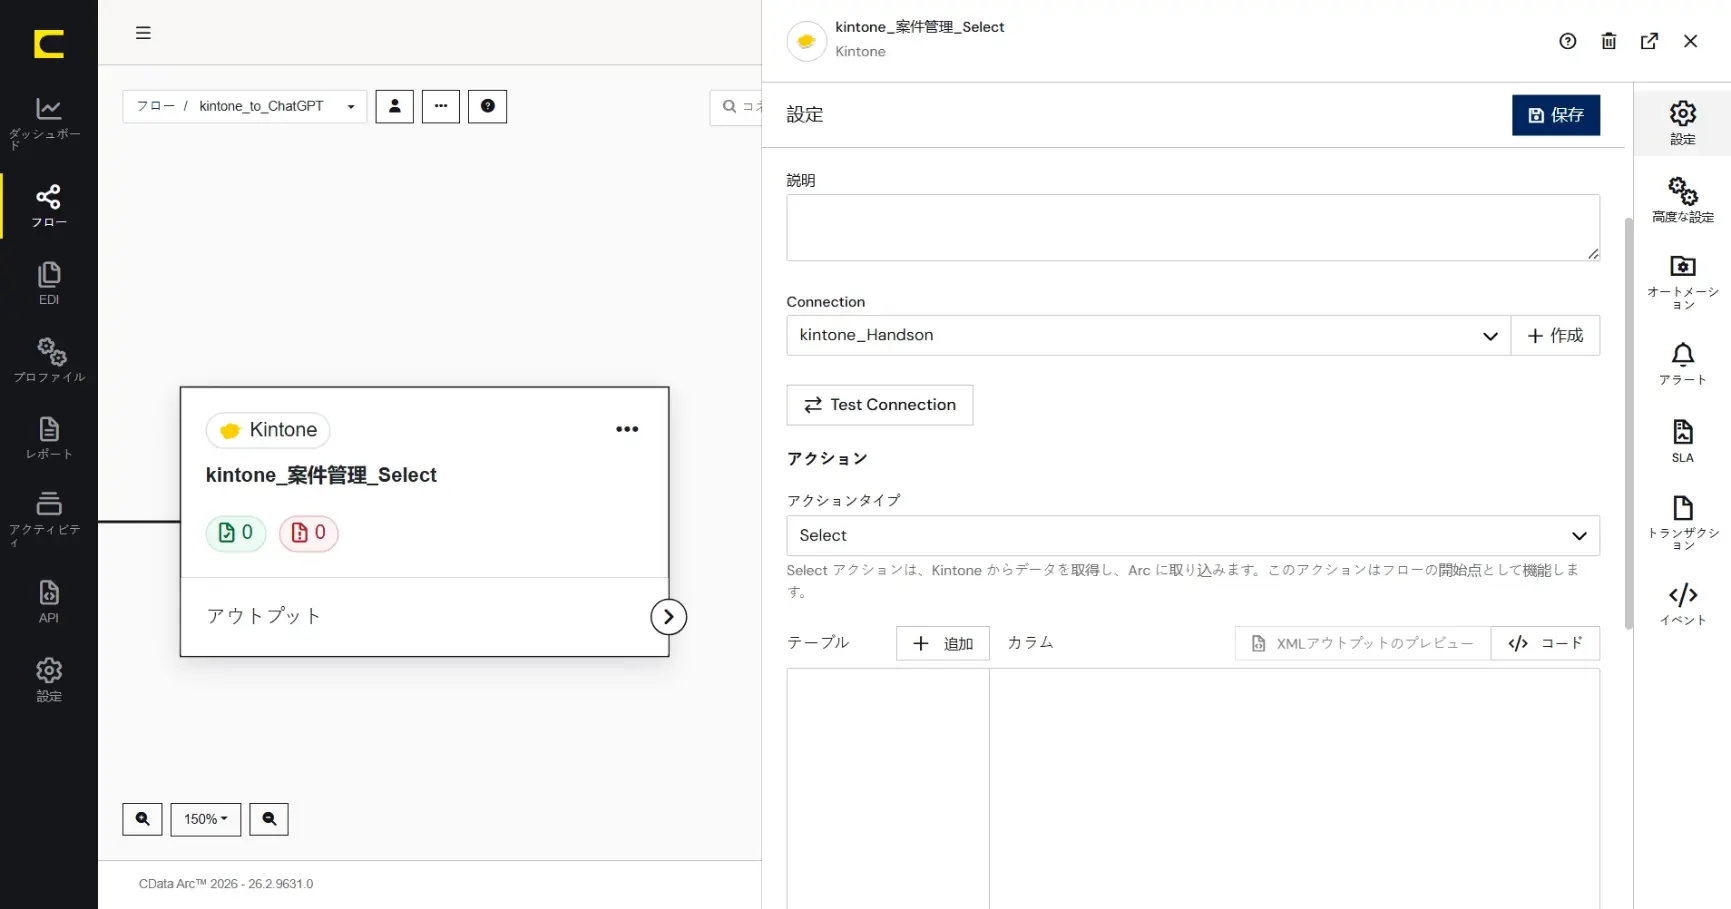Open the コード view button
Viewport: 1731px width, 909px height.
pos(1545,644)
